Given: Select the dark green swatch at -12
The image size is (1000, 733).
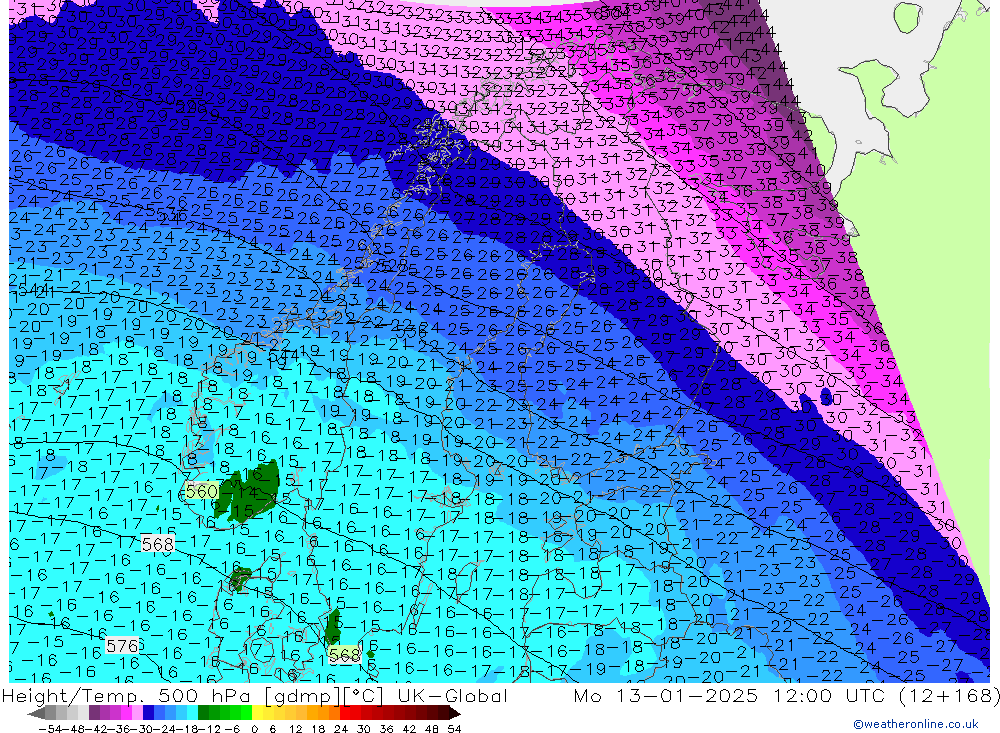Looking at the screenshot, I should [x=203, y=712].
